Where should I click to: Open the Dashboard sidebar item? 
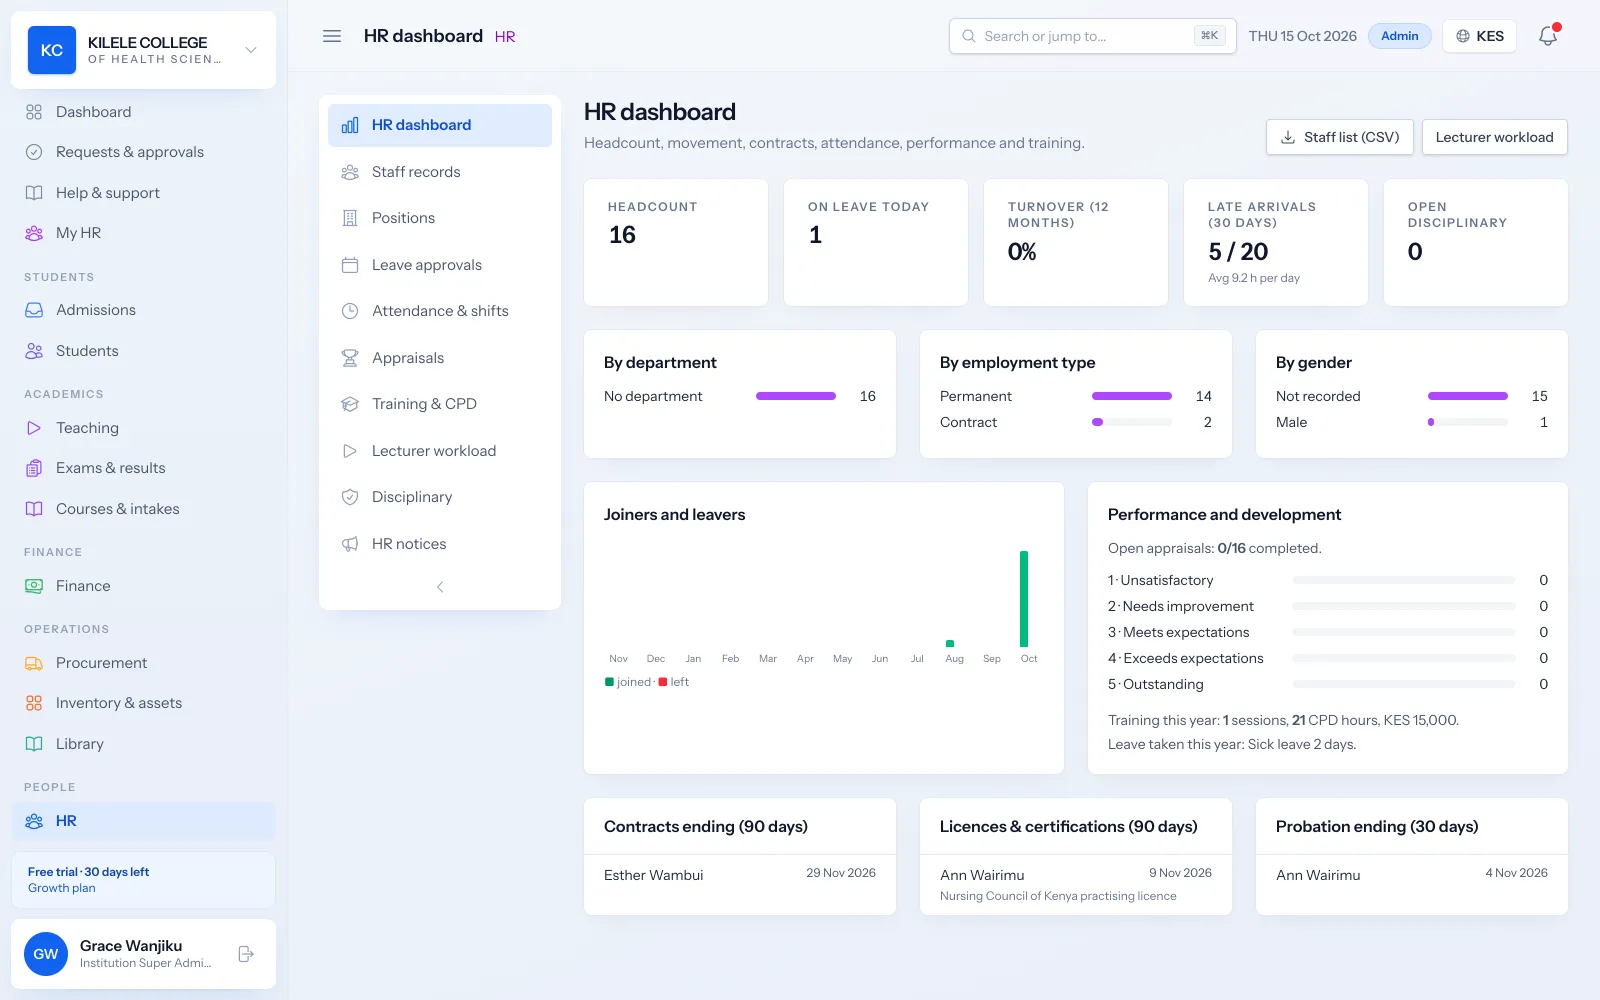click(144, 112)
